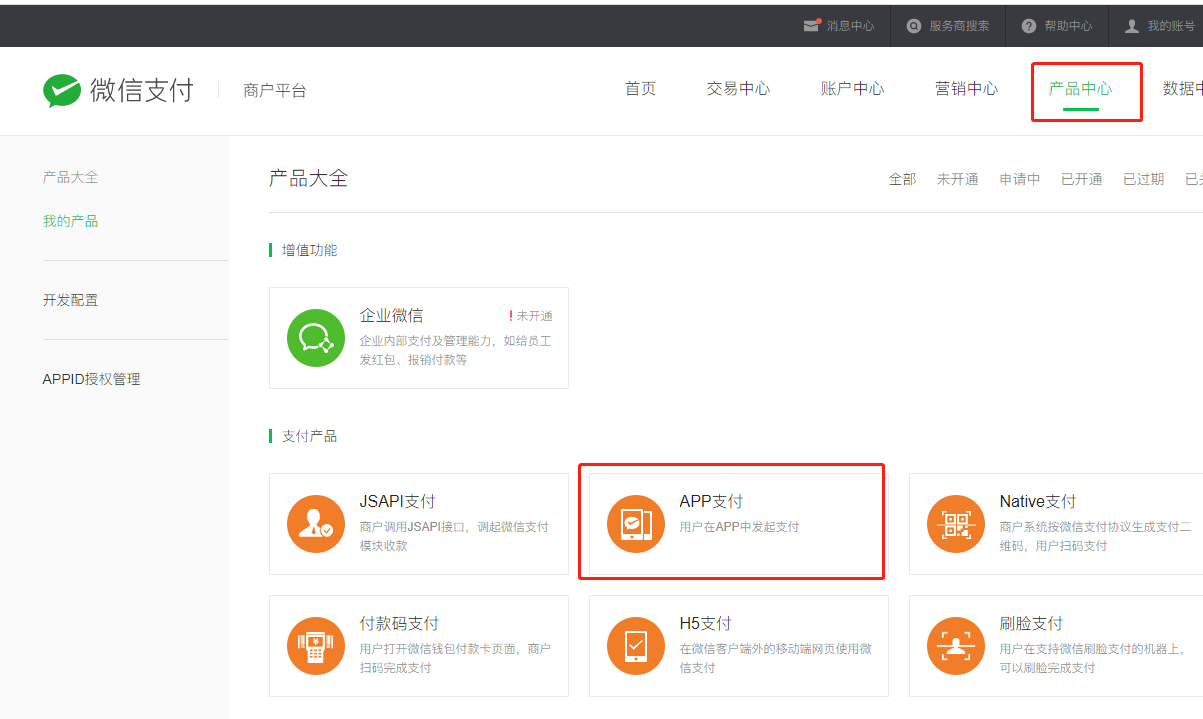Open 我的产品 in the sidebar

tap(70, 221)
